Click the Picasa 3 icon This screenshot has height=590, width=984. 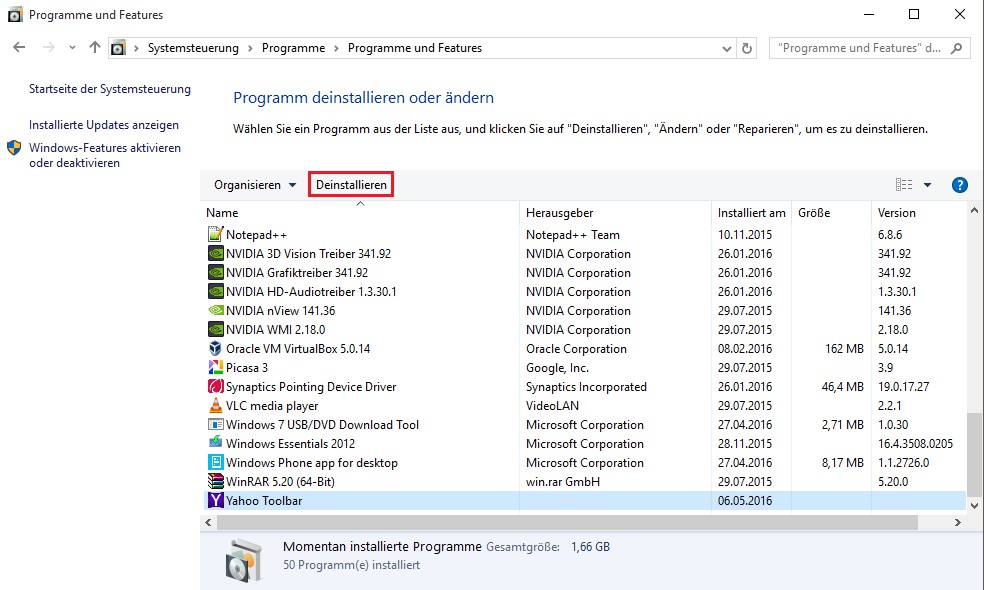click(x=215, y=368)
